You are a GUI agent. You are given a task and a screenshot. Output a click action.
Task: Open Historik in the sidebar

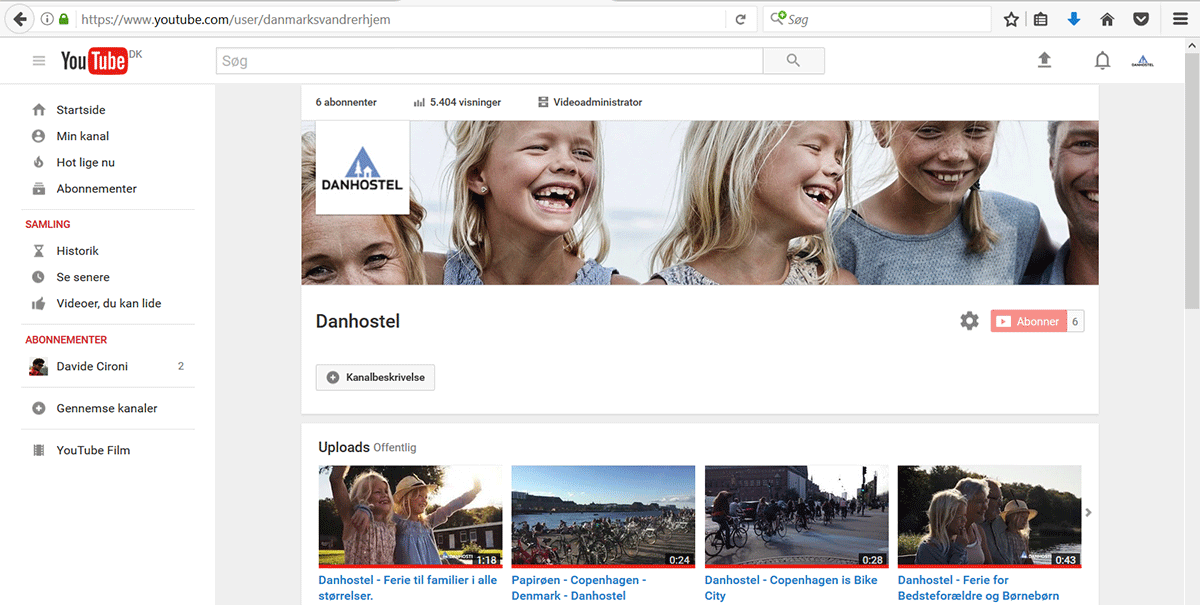pyautogui.click(x=78, y=251)
